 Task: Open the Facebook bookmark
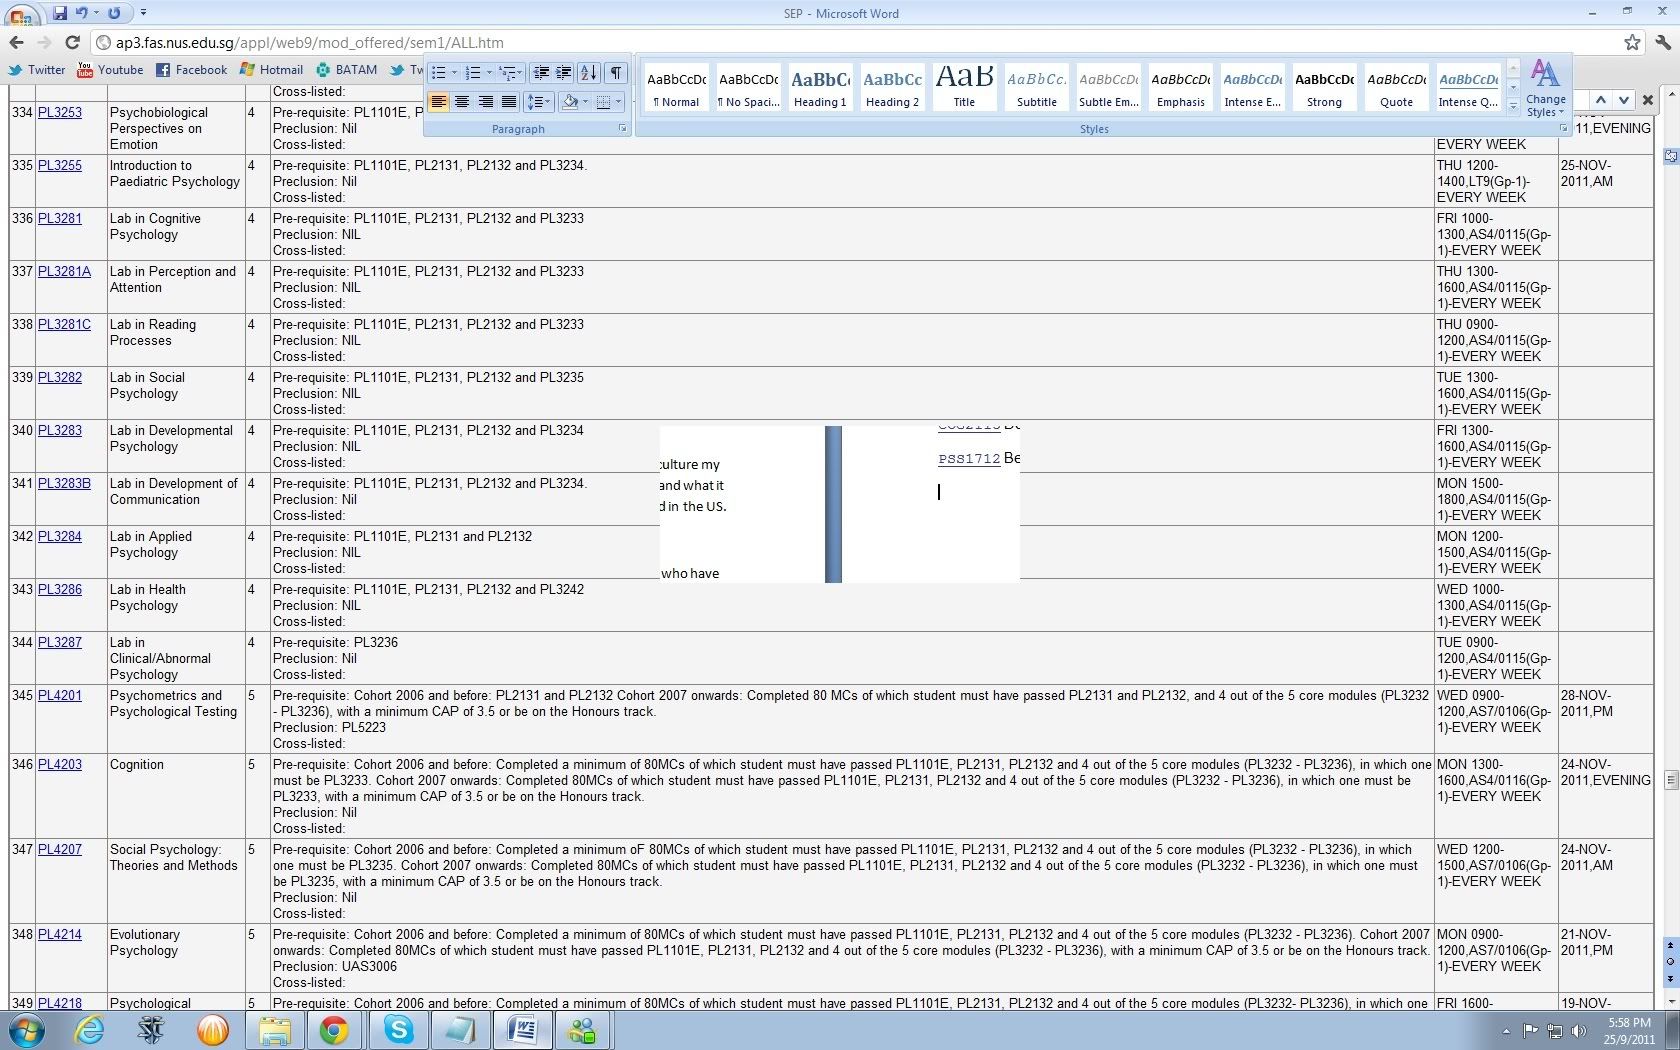(191, 70)
